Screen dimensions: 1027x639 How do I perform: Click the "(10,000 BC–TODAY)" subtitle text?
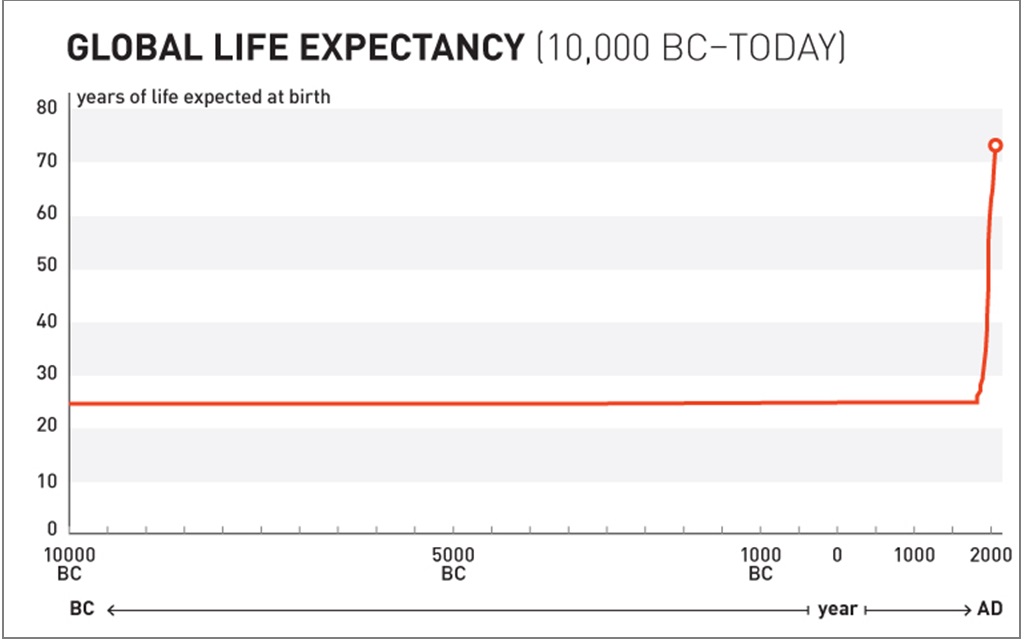(x=690, y=48)
